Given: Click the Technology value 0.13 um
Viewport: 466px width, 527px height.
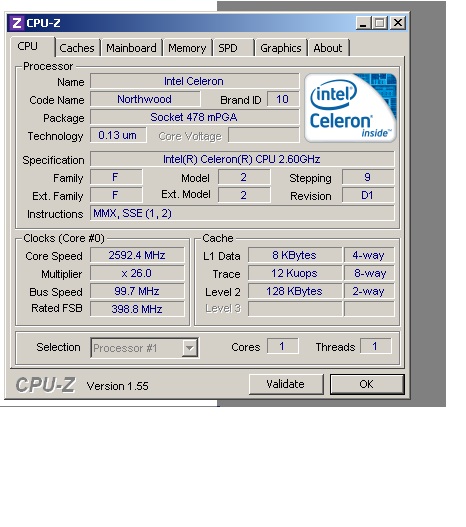Looking at the screenshot, I should (118, 135).
